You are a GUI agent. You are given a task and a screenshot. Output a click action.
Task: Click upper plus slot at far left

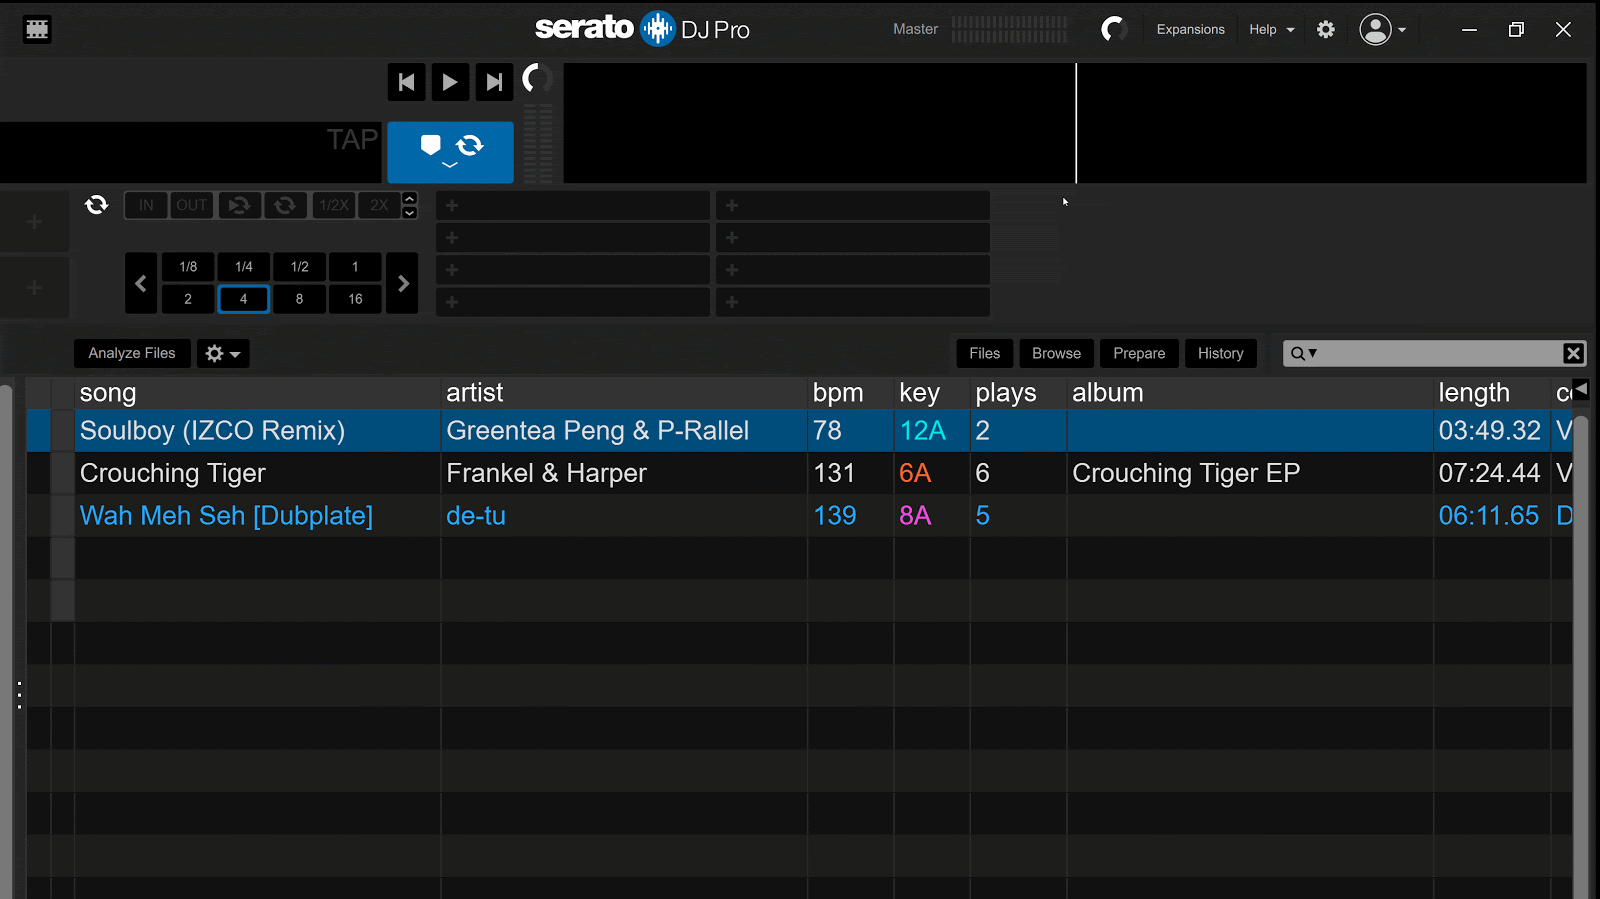[34, 221]
